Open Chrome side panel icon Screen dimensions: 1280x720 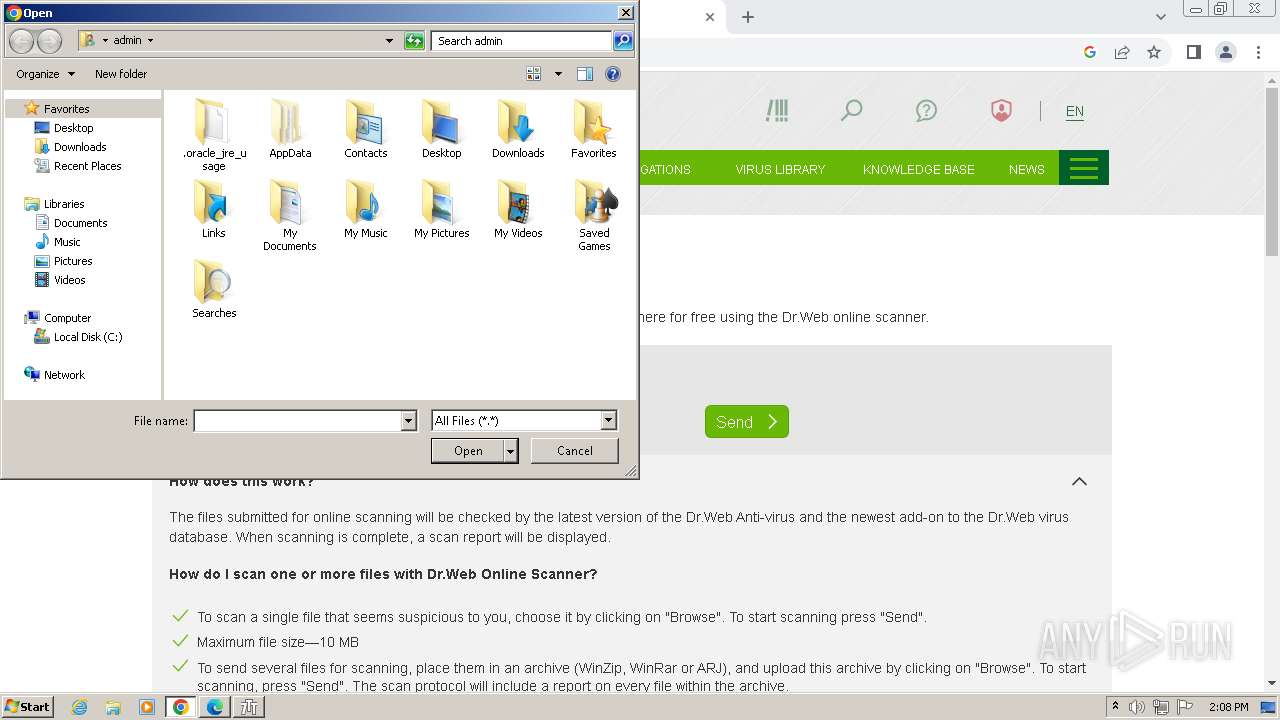click(x=1193, y=52)
